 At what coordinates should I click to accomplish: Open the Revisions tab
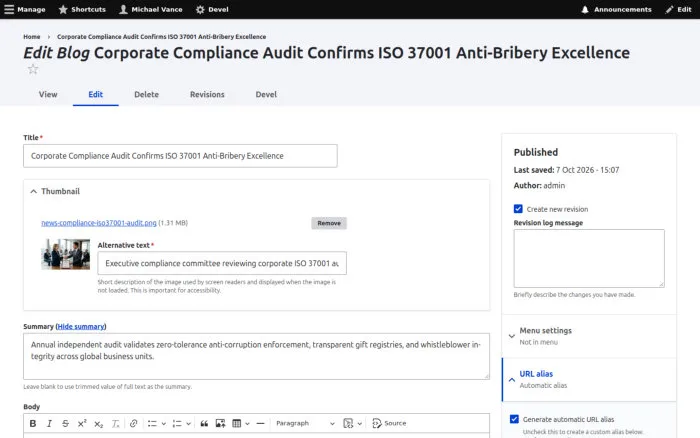[207, 95]
